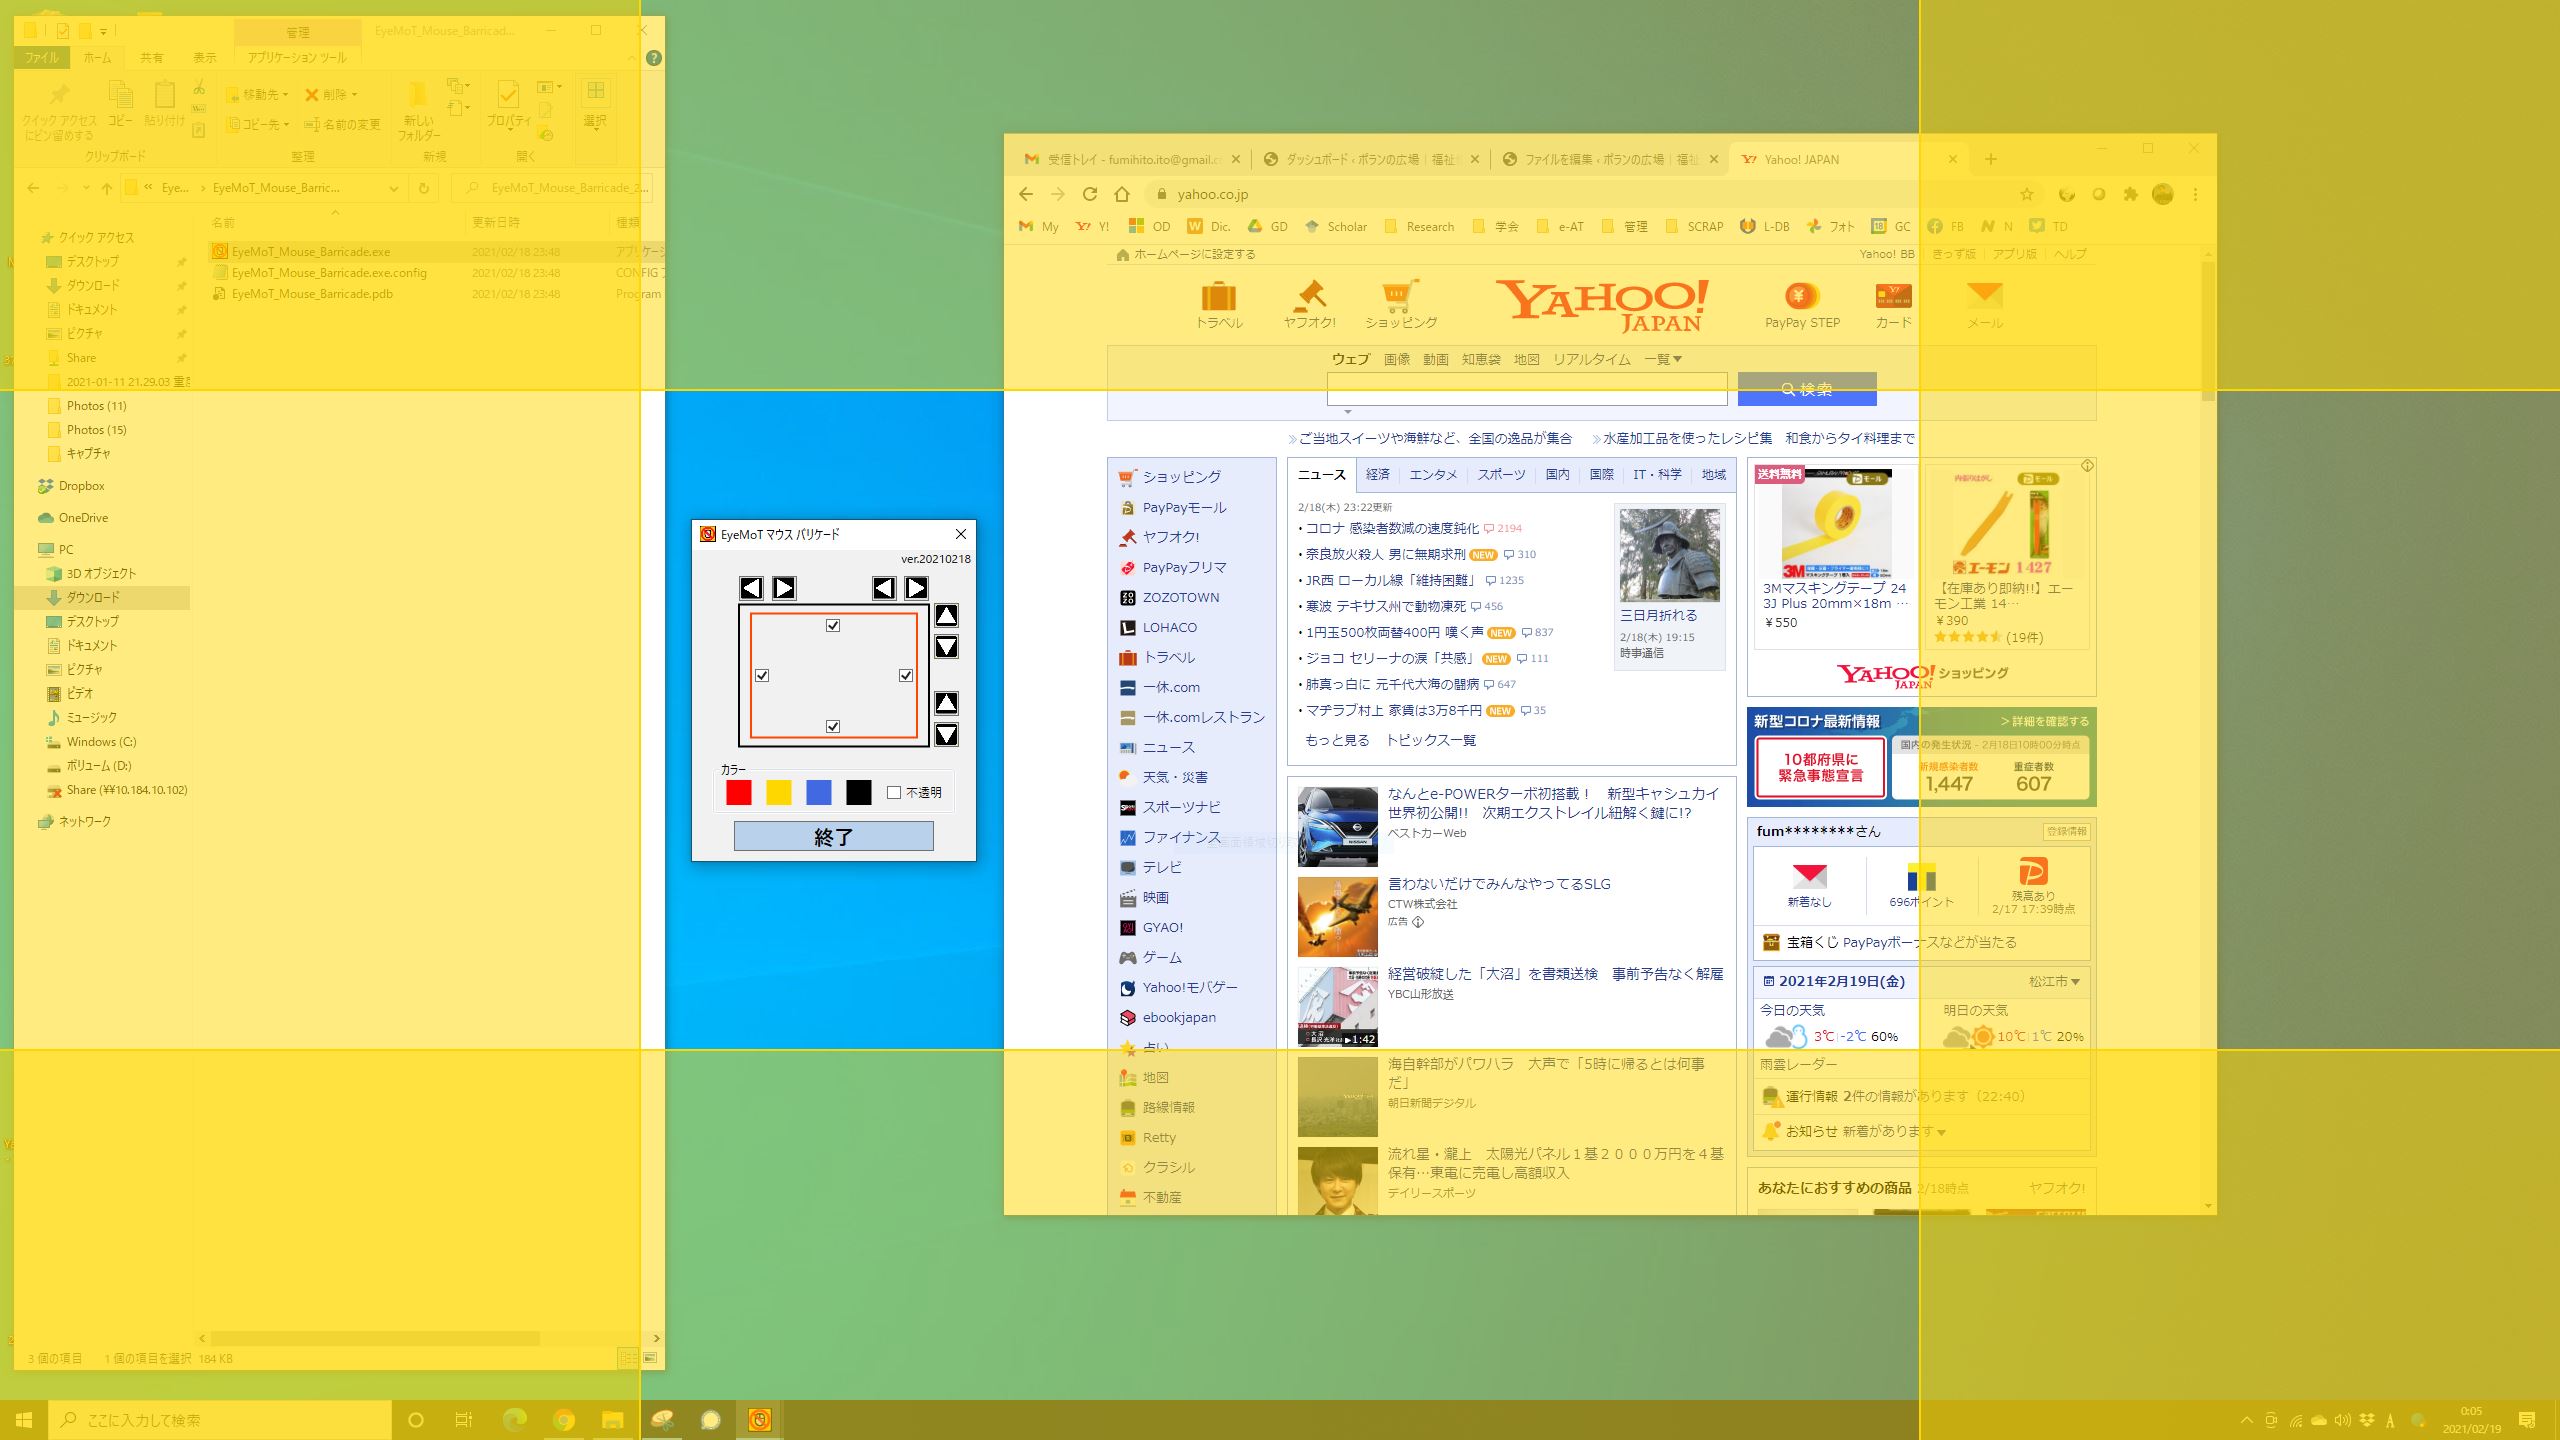Click the blue 検索 search button
Screen dimensions: 2560x1440
coord(1807,389)
